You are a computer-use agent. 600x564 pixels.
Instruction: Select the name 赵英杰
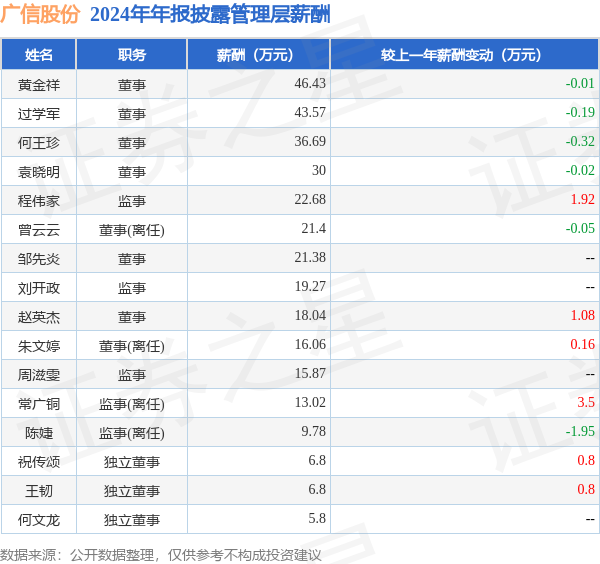tap(39, 317)
